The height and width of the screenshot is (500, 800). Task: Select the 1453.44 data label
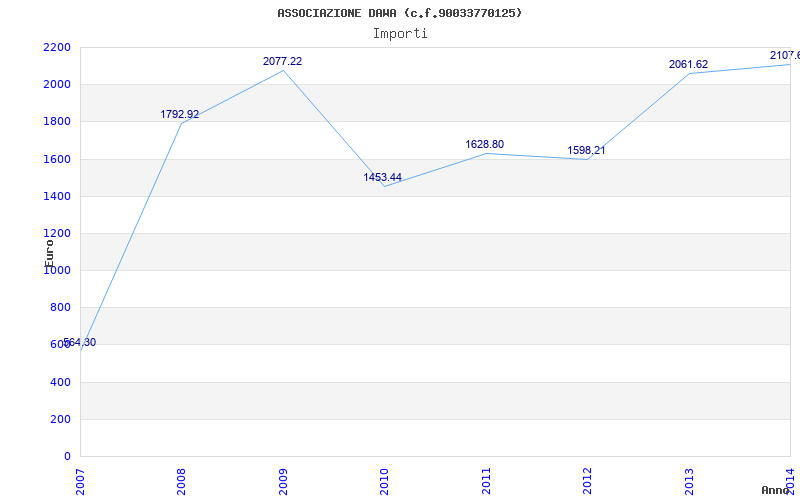[x=383, y=178]
